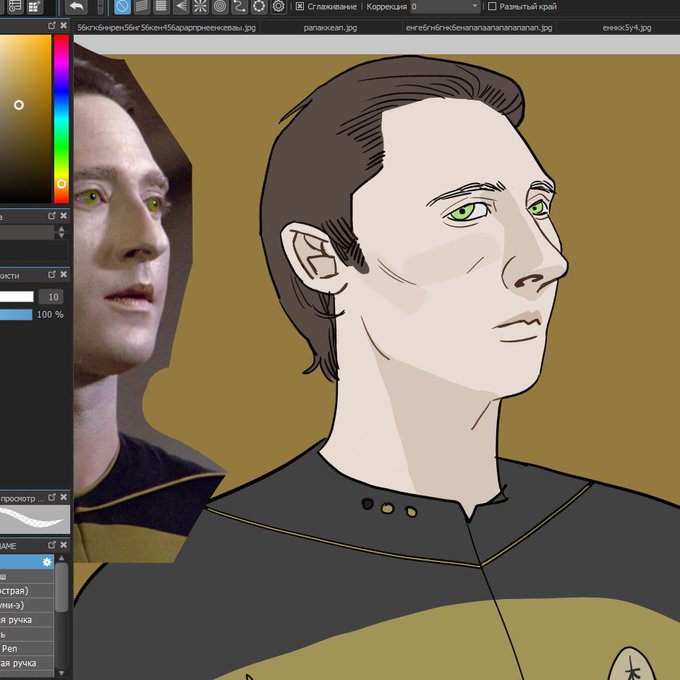Click the brush list scrollbar thumb
680x680 pixels.
coord(62,587)
